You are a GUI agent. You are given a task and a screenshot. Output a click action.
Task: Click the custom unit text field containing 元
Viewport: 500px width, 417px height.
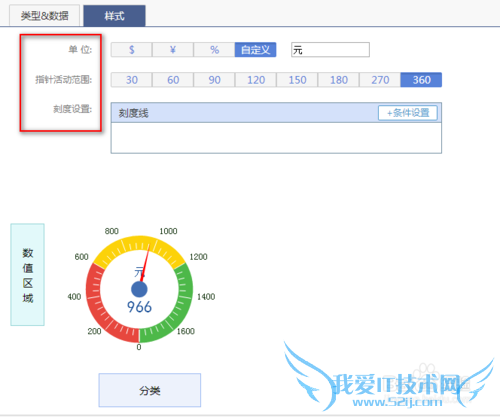[330, 50]
